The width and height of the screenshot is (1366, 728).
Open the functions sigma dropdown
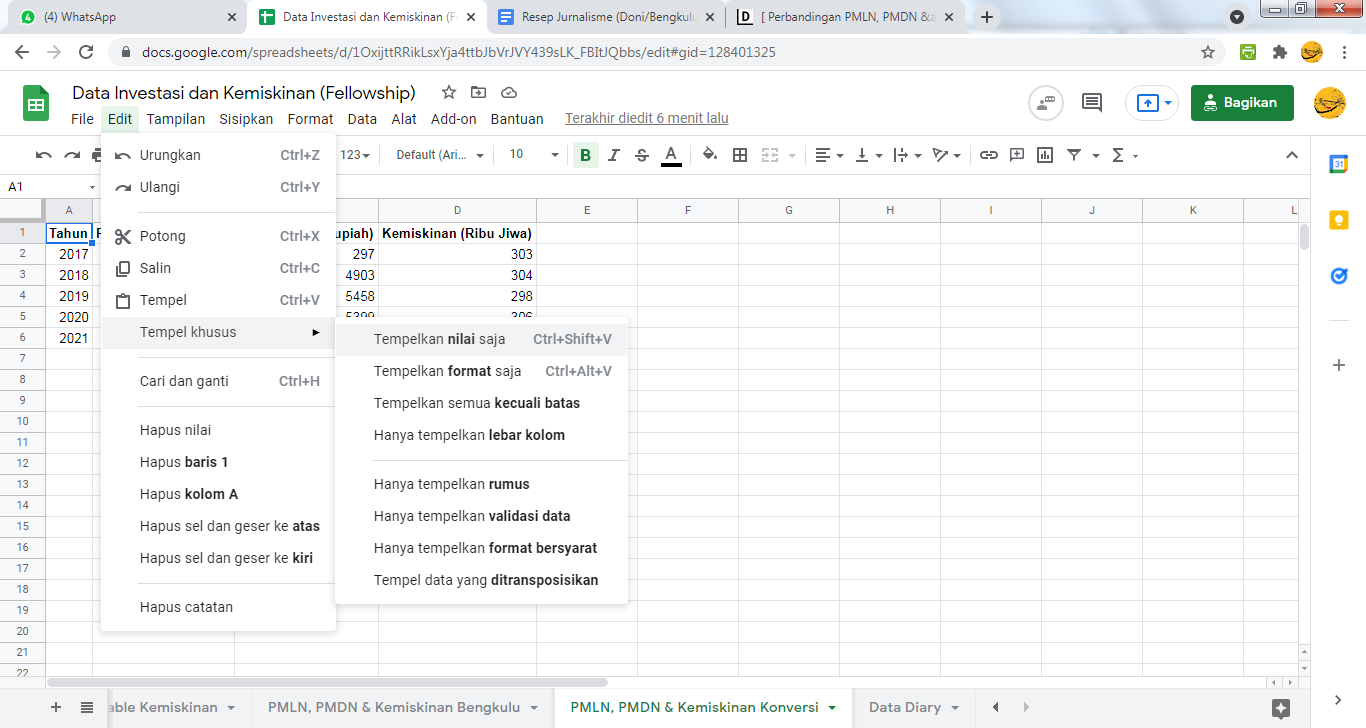[1124, 155]
